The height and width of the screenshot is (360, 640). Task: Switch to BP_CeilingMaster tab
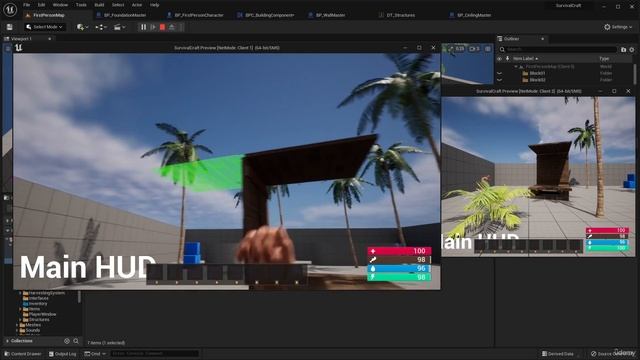click(x=473, y=15)
